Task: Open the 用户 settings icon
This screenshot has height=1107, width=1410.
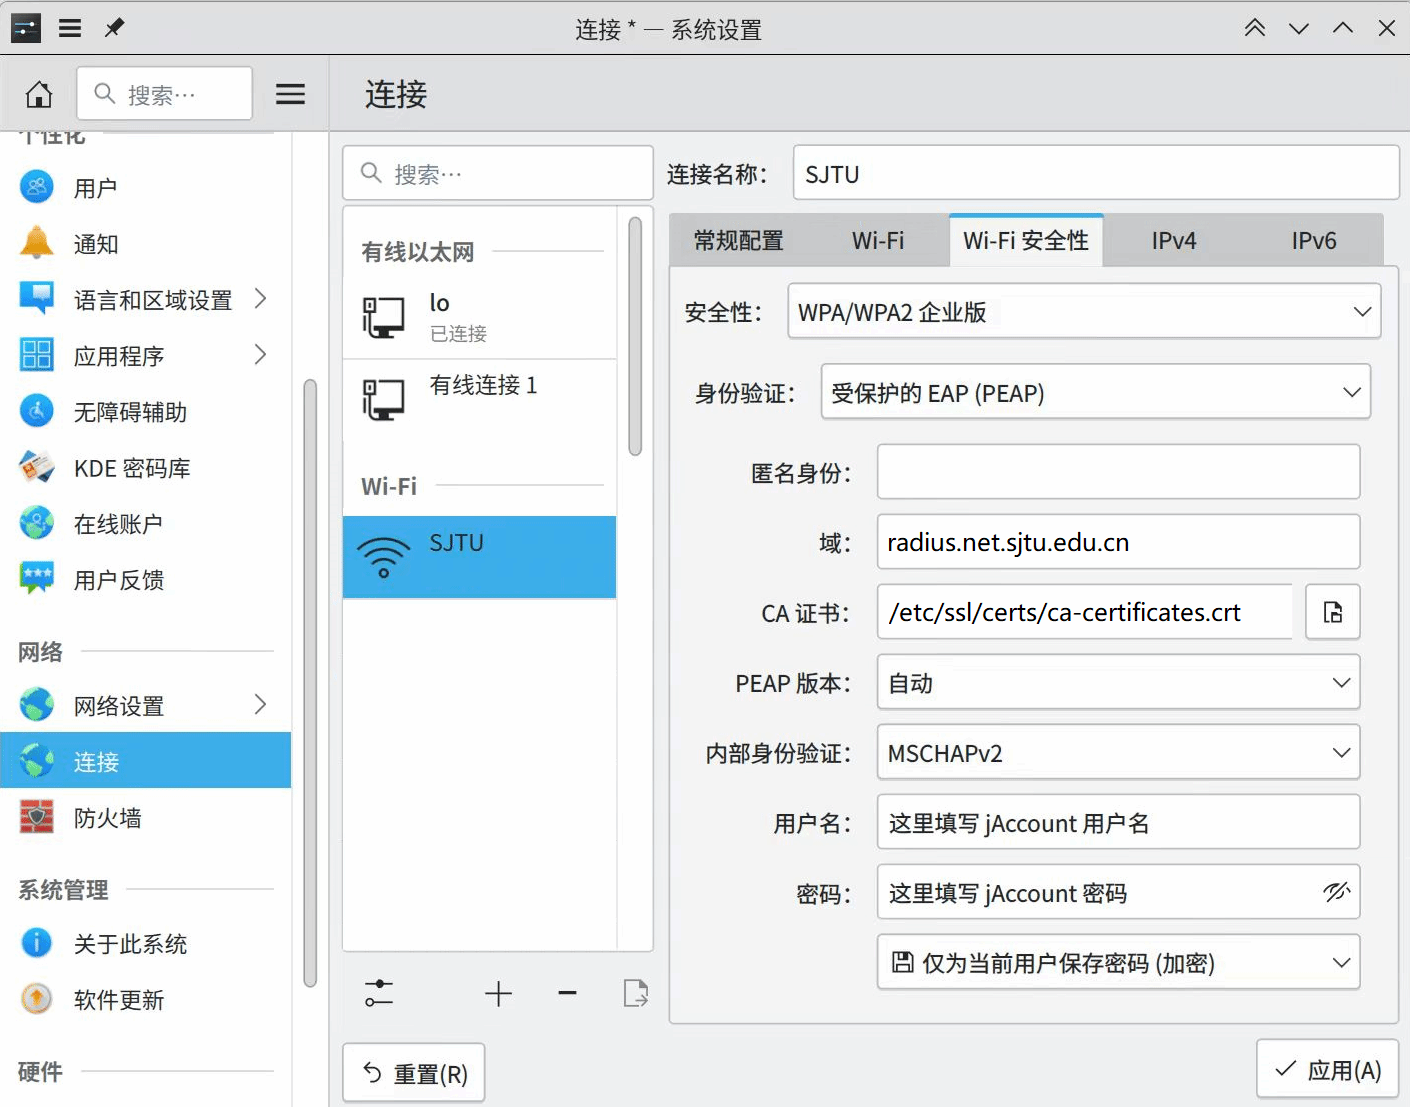Action: click(37, 187)
